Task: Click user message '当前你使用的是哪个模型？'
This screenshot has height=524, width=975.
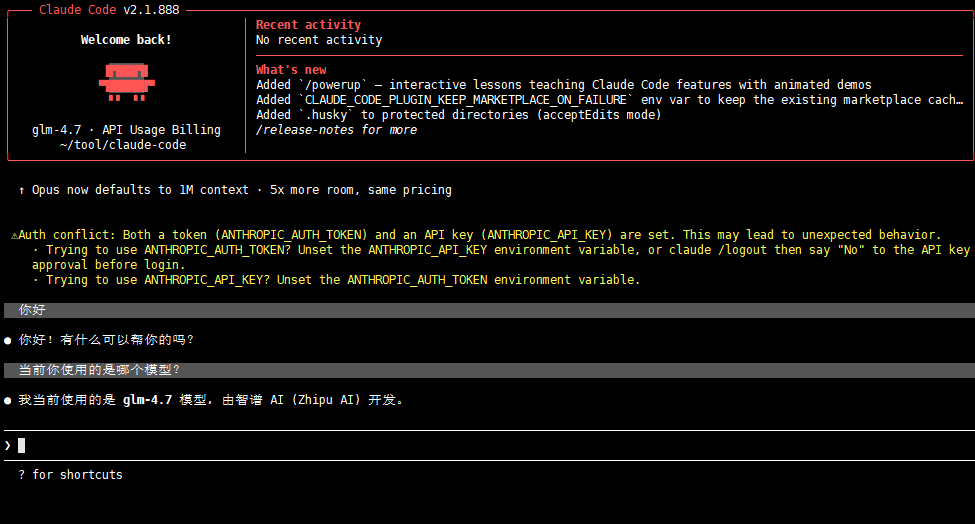Action: tap(99, 370)
